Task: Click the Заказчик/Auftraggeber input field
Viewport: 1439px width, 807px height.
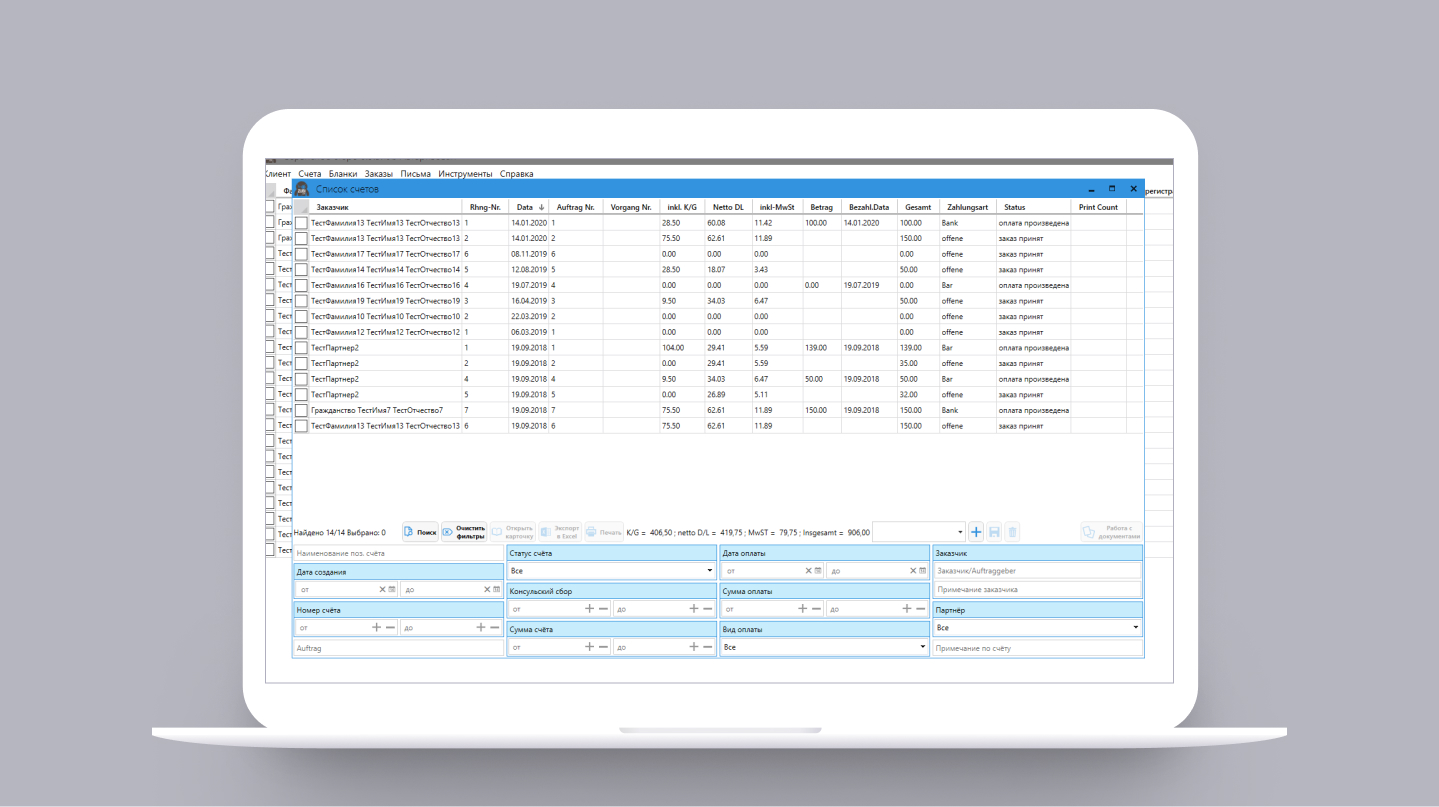Action: click(x=1037, y=571)
